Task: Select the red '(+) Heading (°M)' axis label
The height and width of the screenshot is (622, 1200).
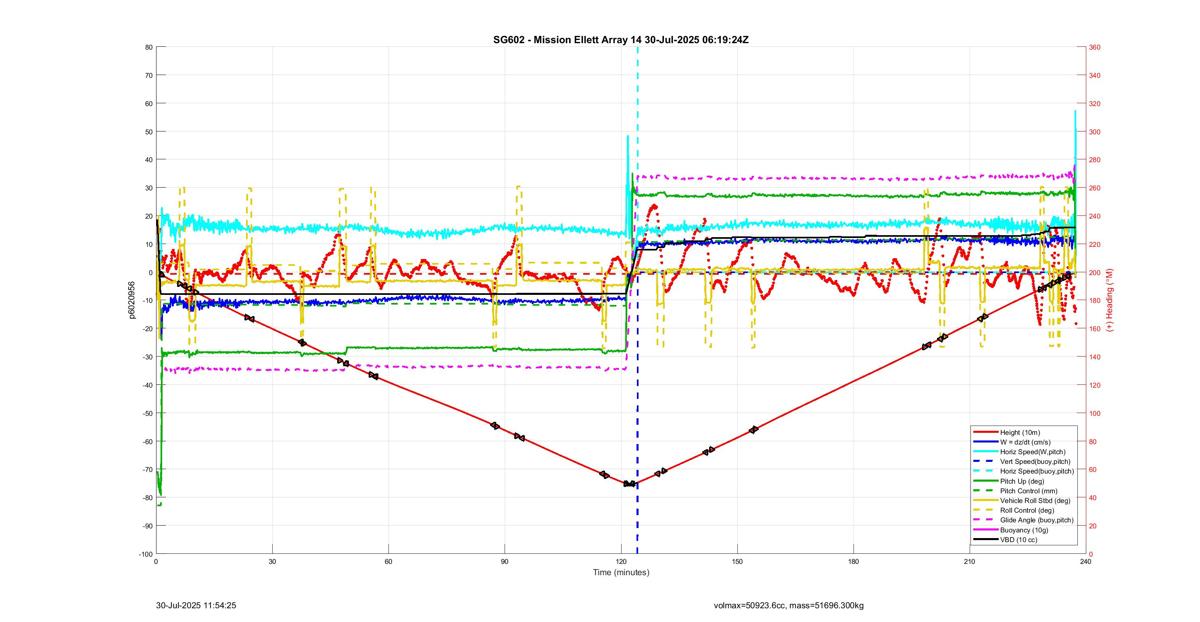Action: (x=1110, y=300)
